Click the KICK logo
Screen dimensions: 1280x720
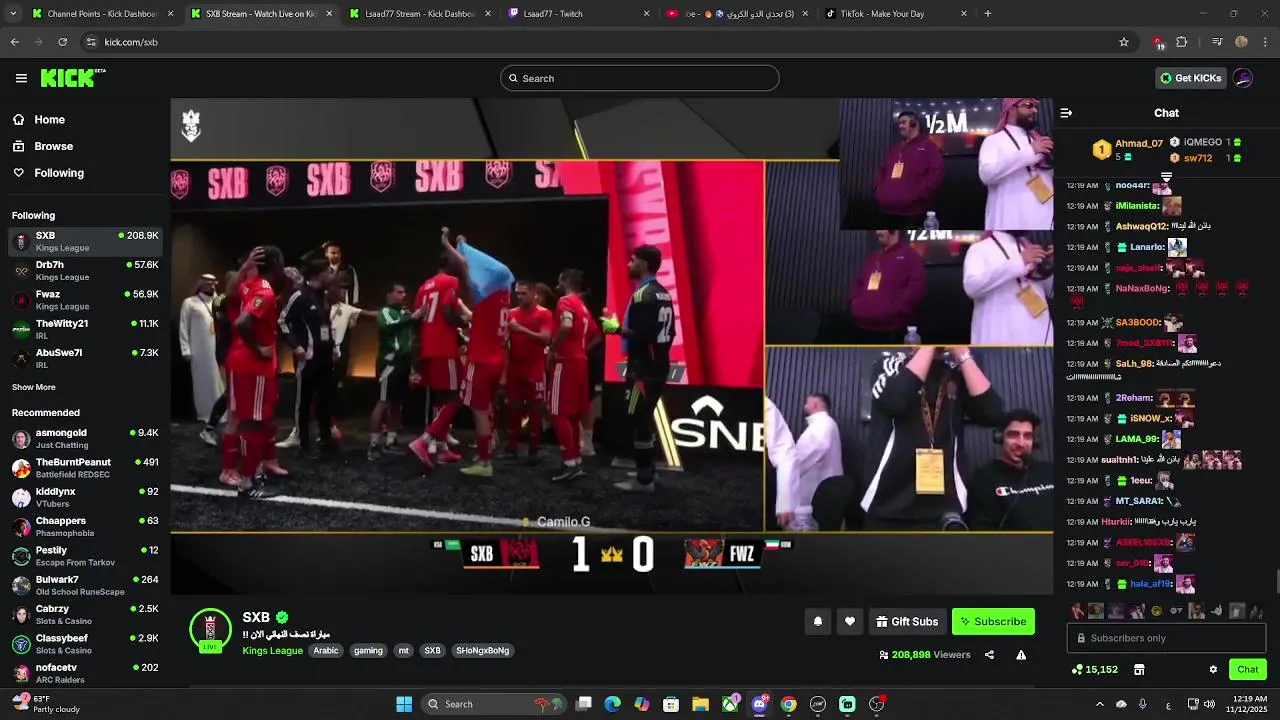(x=73, y=78)
